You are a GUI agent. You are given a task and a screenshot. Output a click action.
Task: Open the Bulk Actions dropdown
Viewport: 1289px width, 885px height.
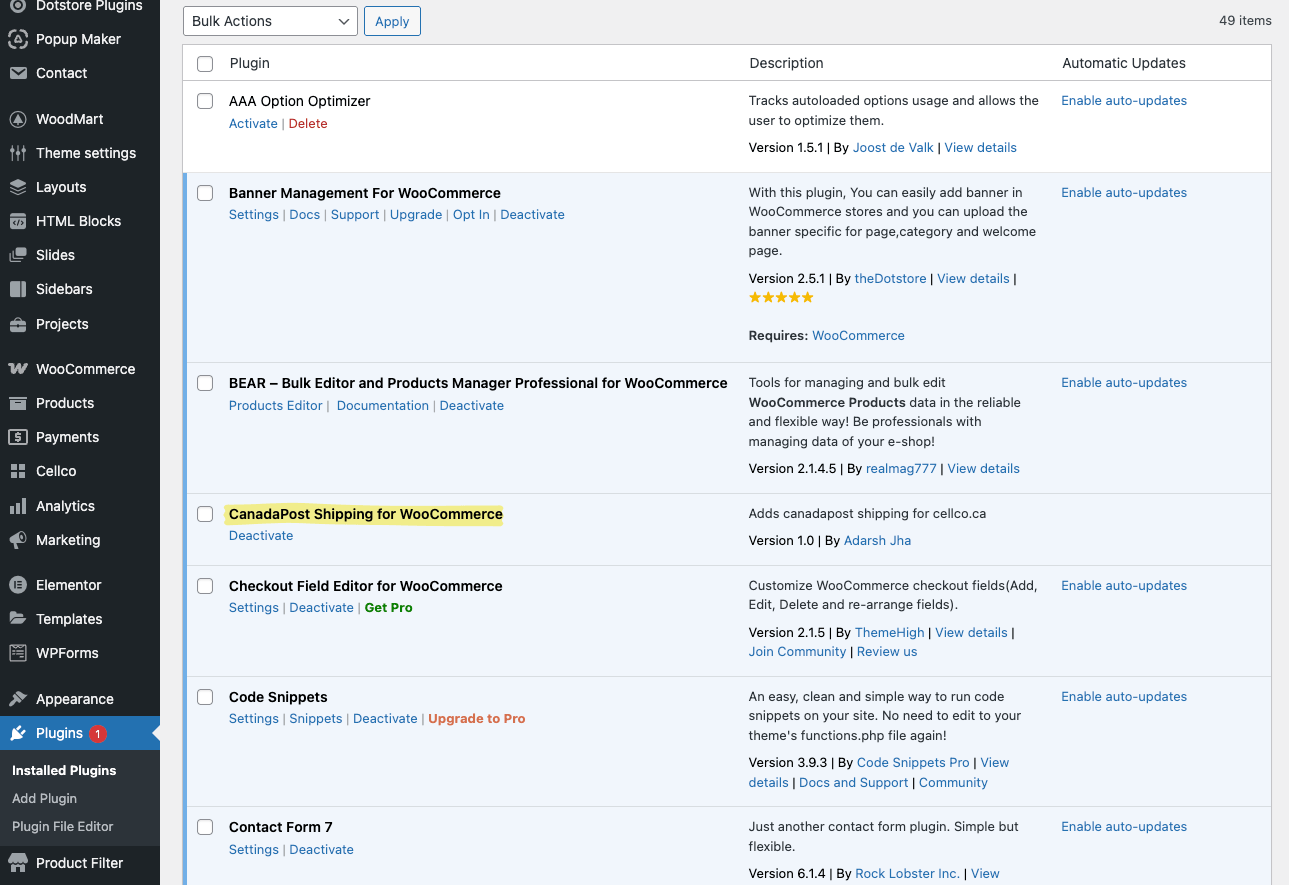pyautogui.click(x=270, y=21)
